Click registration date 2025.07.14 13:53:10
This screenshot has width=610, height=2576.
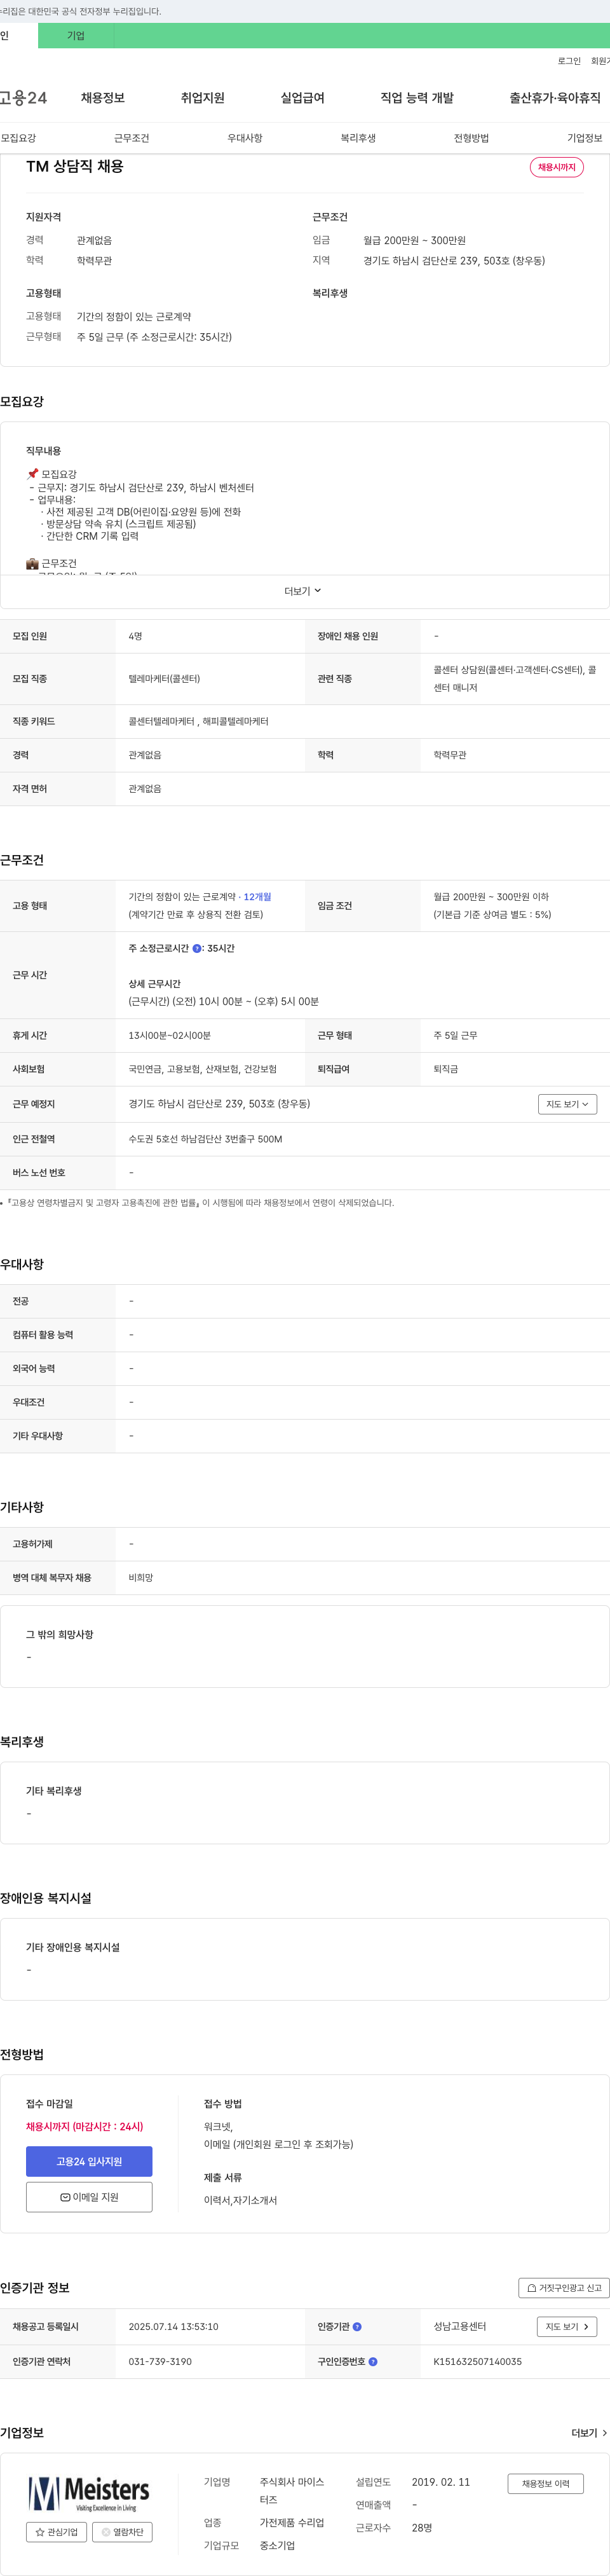point(173,2327)
